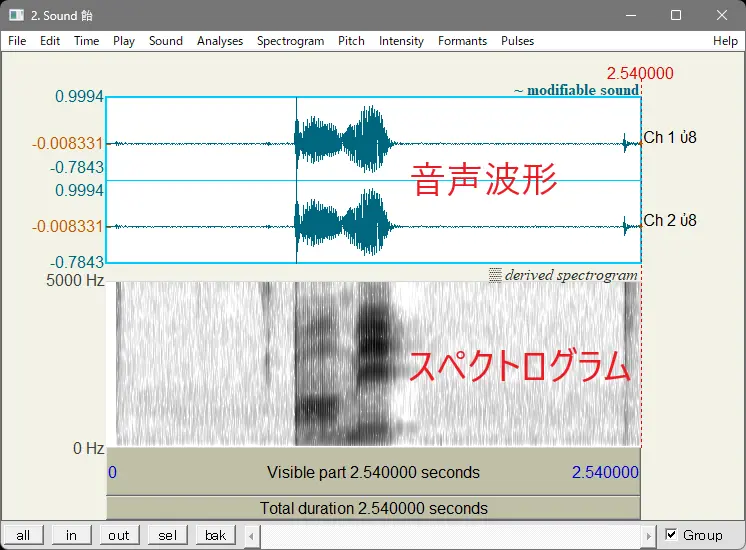Viewport: 746px width, 550px height.
Task: Open the Pitch menu
Action: (x=351, y=41)
